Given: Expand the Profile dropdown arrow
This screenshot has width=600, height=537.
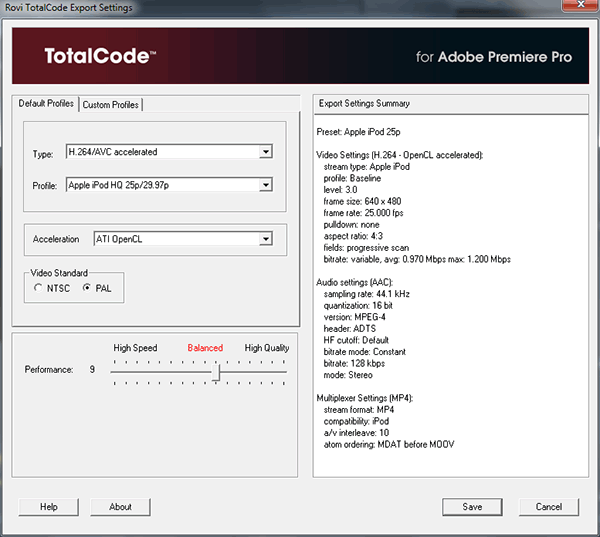Looking at the screenshot, I should click(x=266, y=185).
